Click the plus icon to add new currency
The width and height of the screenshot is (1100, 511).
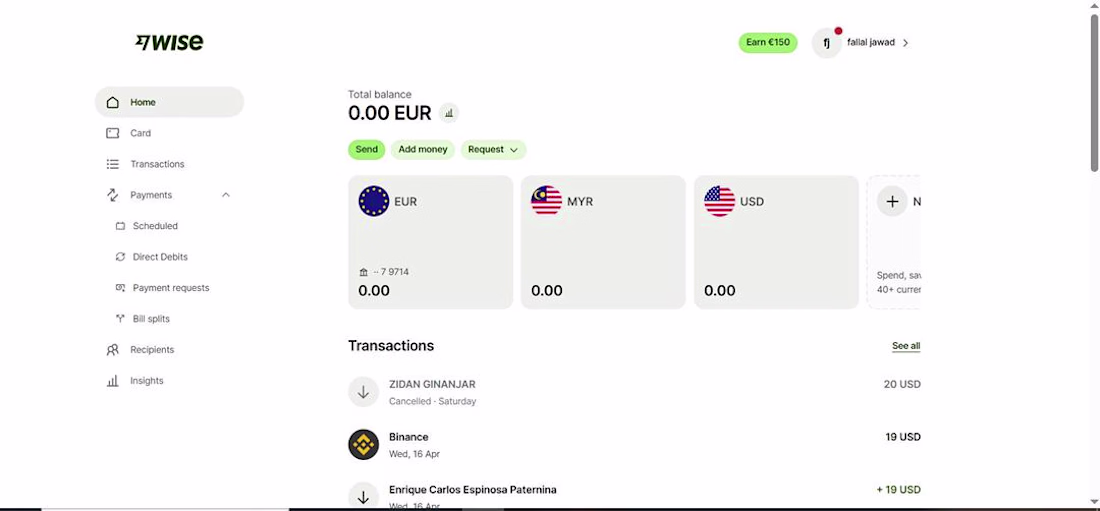click(x=892, y=201)
